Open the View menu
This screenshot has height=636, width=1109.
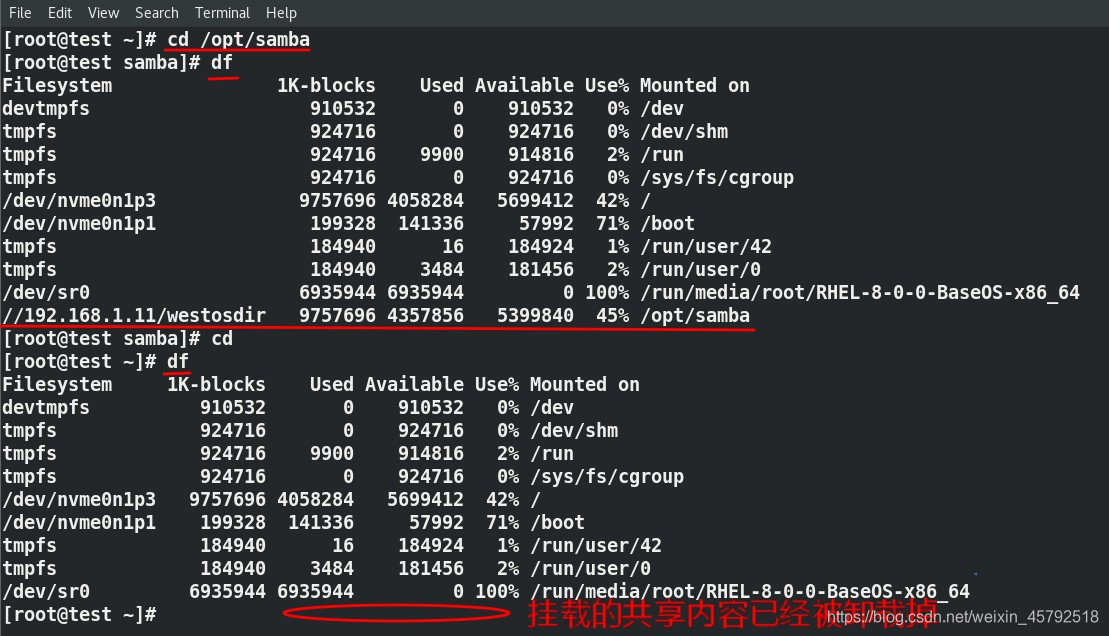click(103, 12)
